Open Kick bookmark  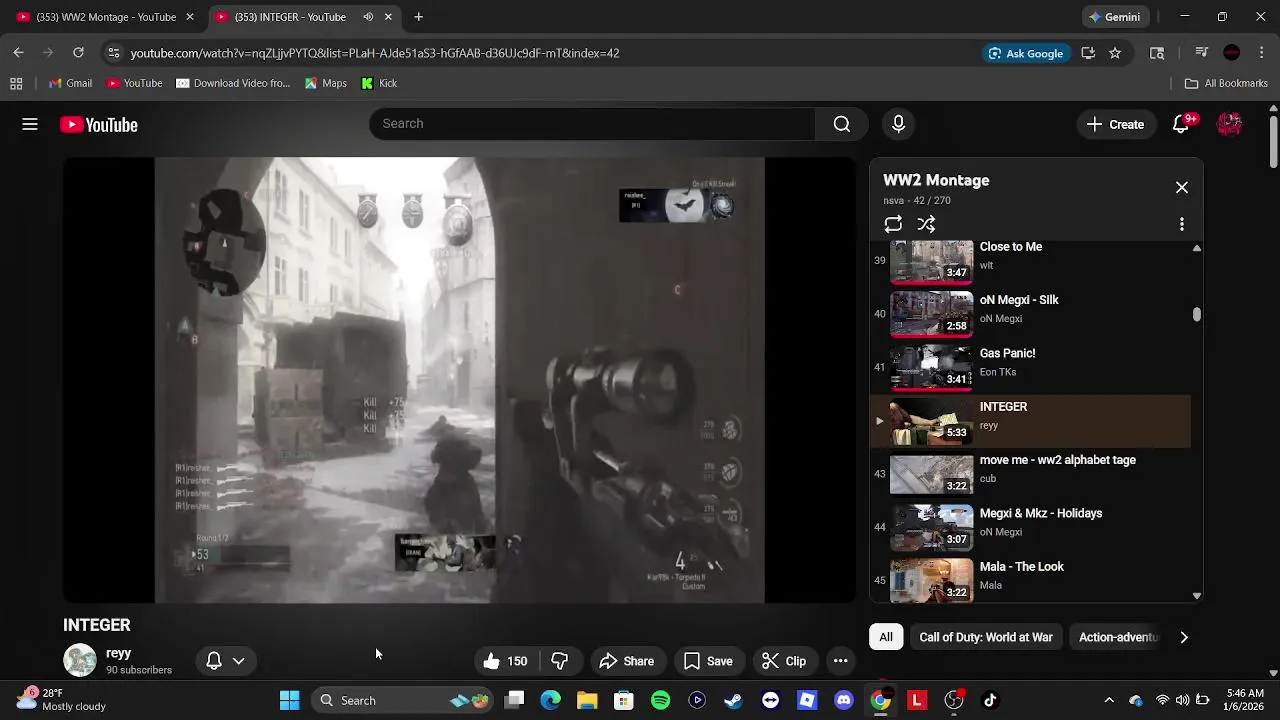click(x=379, y=83)
